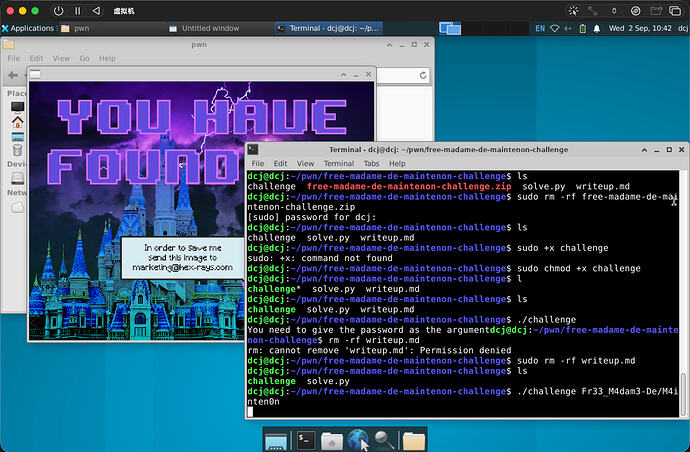This screenshot has width=690, height=452.
Task: Click the YOU HAVE text in image
Action: pyautogui.click(x=202, y=116)
